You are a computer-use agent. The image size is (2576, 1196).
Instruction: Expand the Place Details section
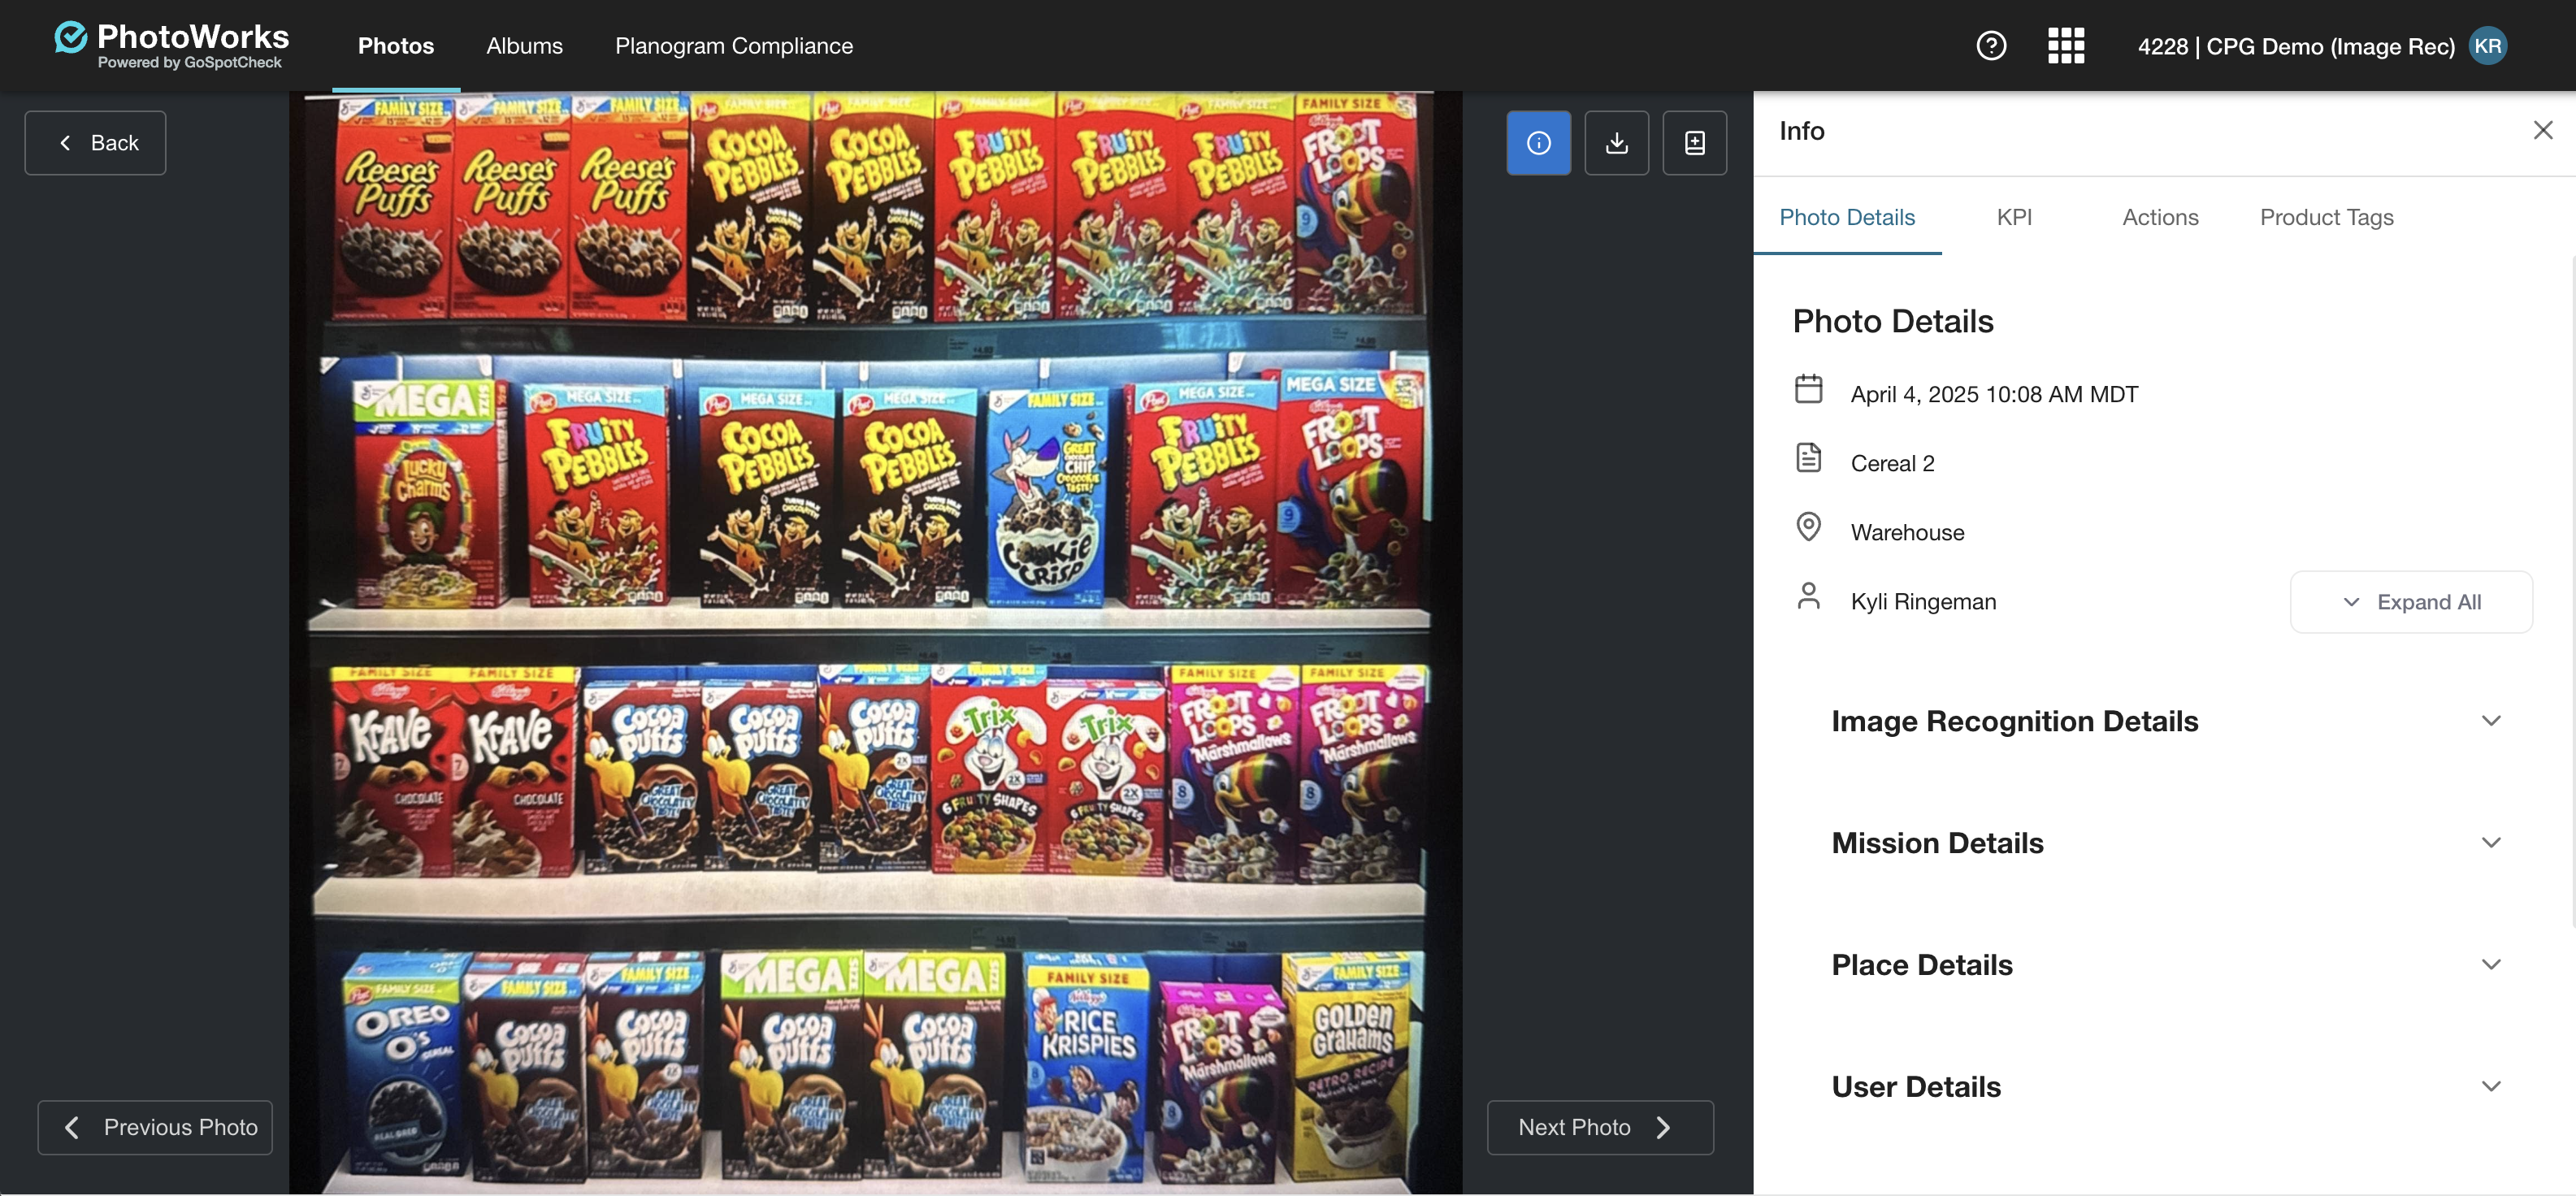tap(2166, 965)
